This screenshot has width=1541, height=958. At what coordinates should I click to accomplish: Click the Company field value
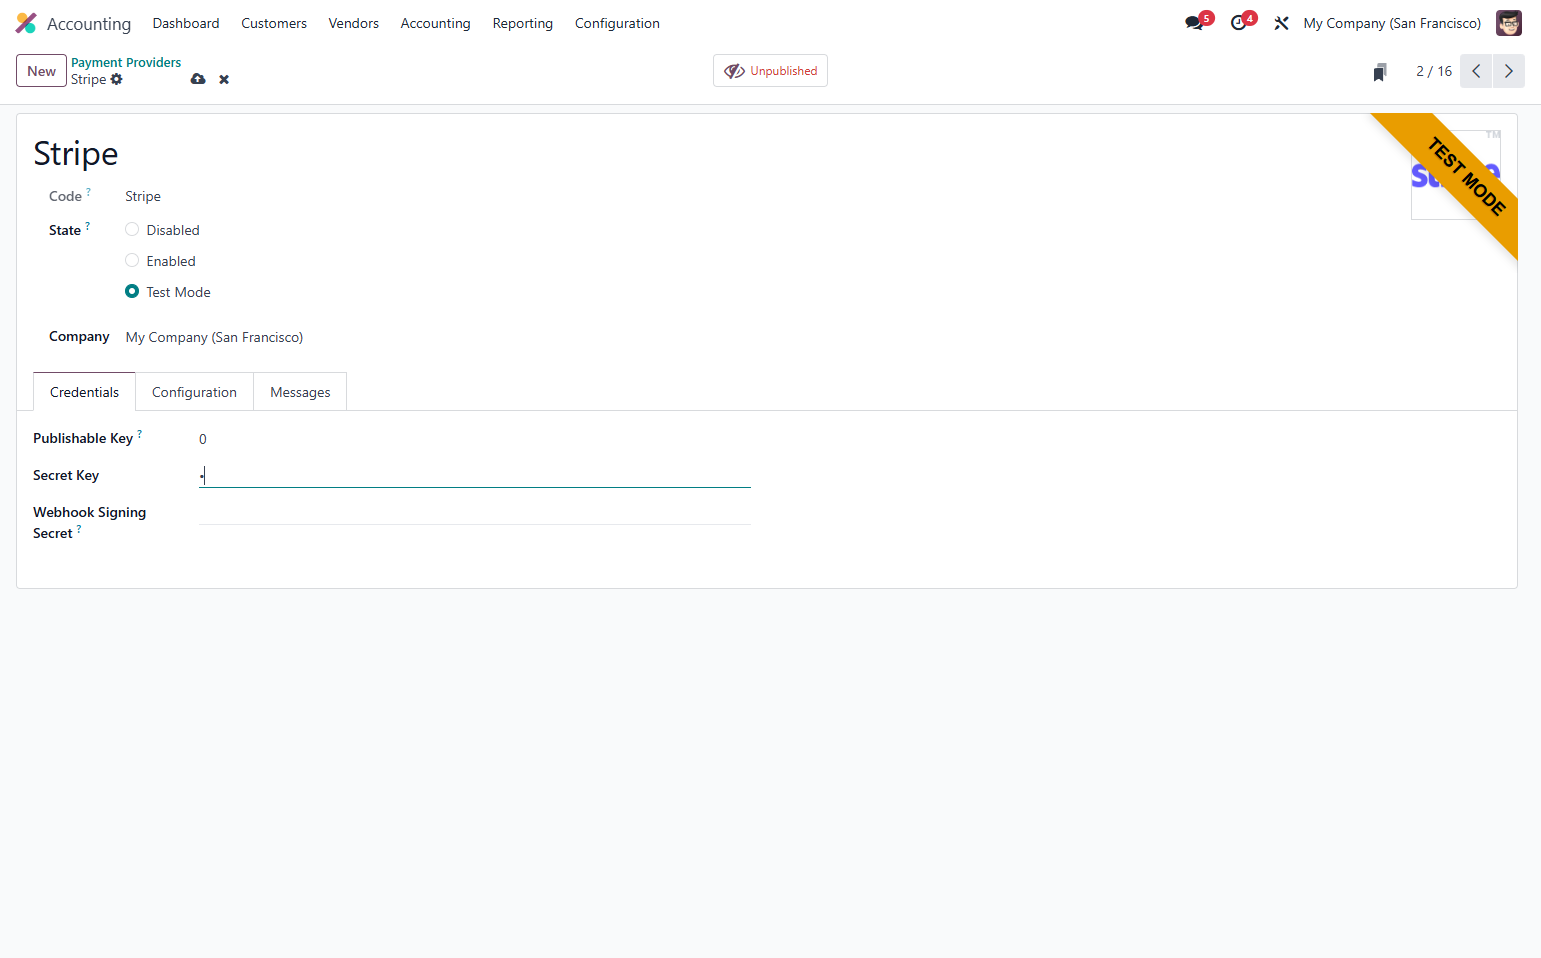(x=214, y=337)
